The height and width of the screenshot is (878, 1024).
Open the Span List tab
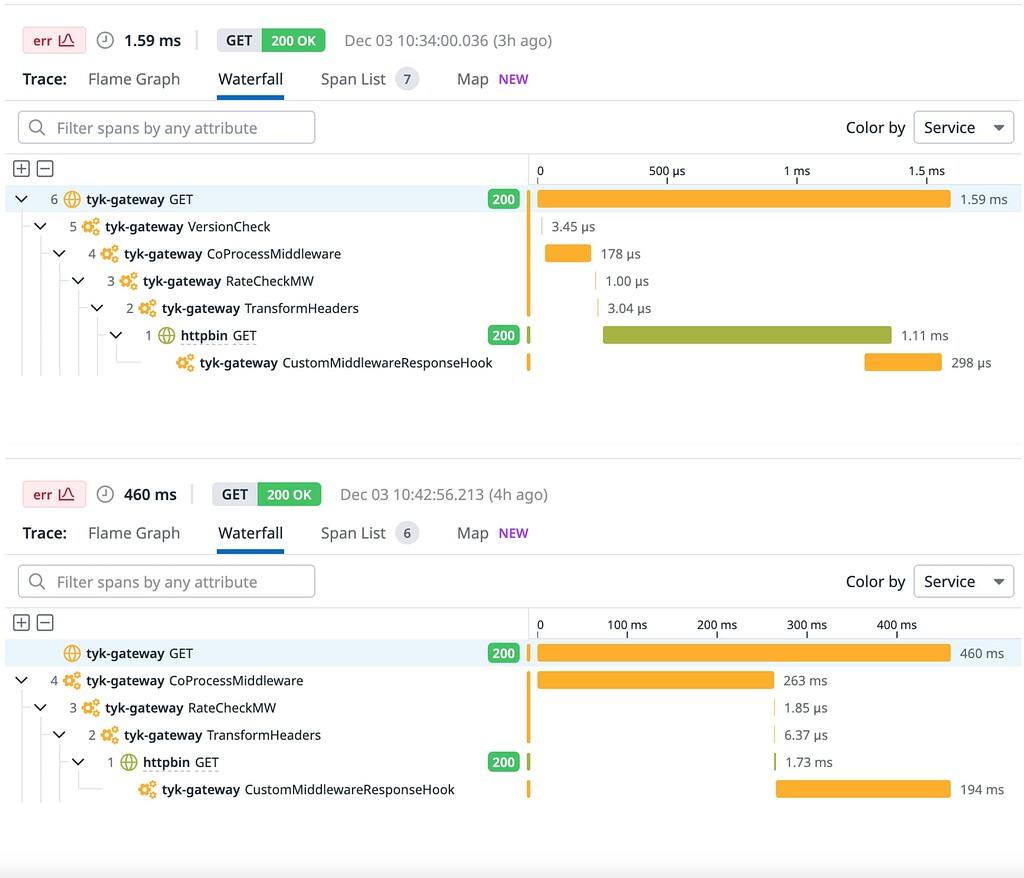click(355, 79)
